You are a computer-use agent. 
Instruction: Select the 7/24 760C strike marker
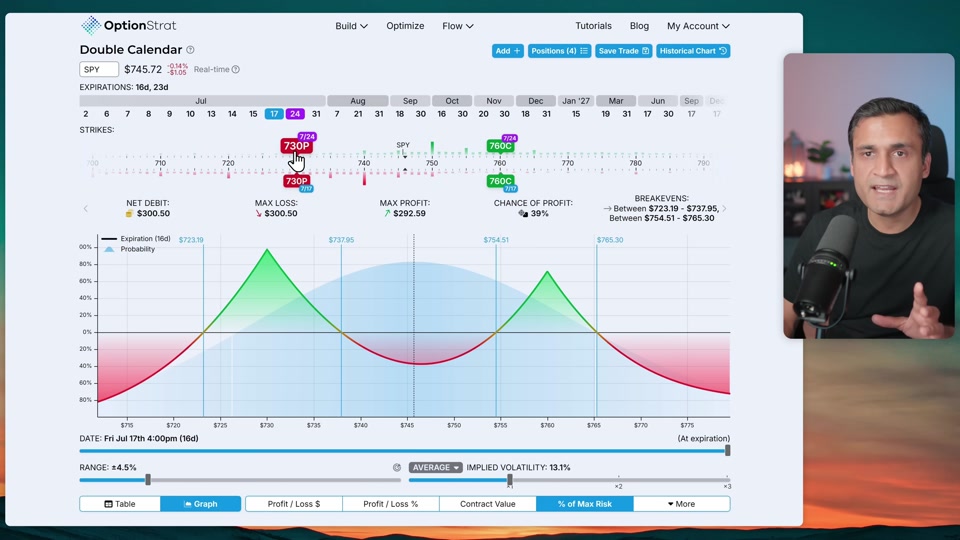coord(500,146)
